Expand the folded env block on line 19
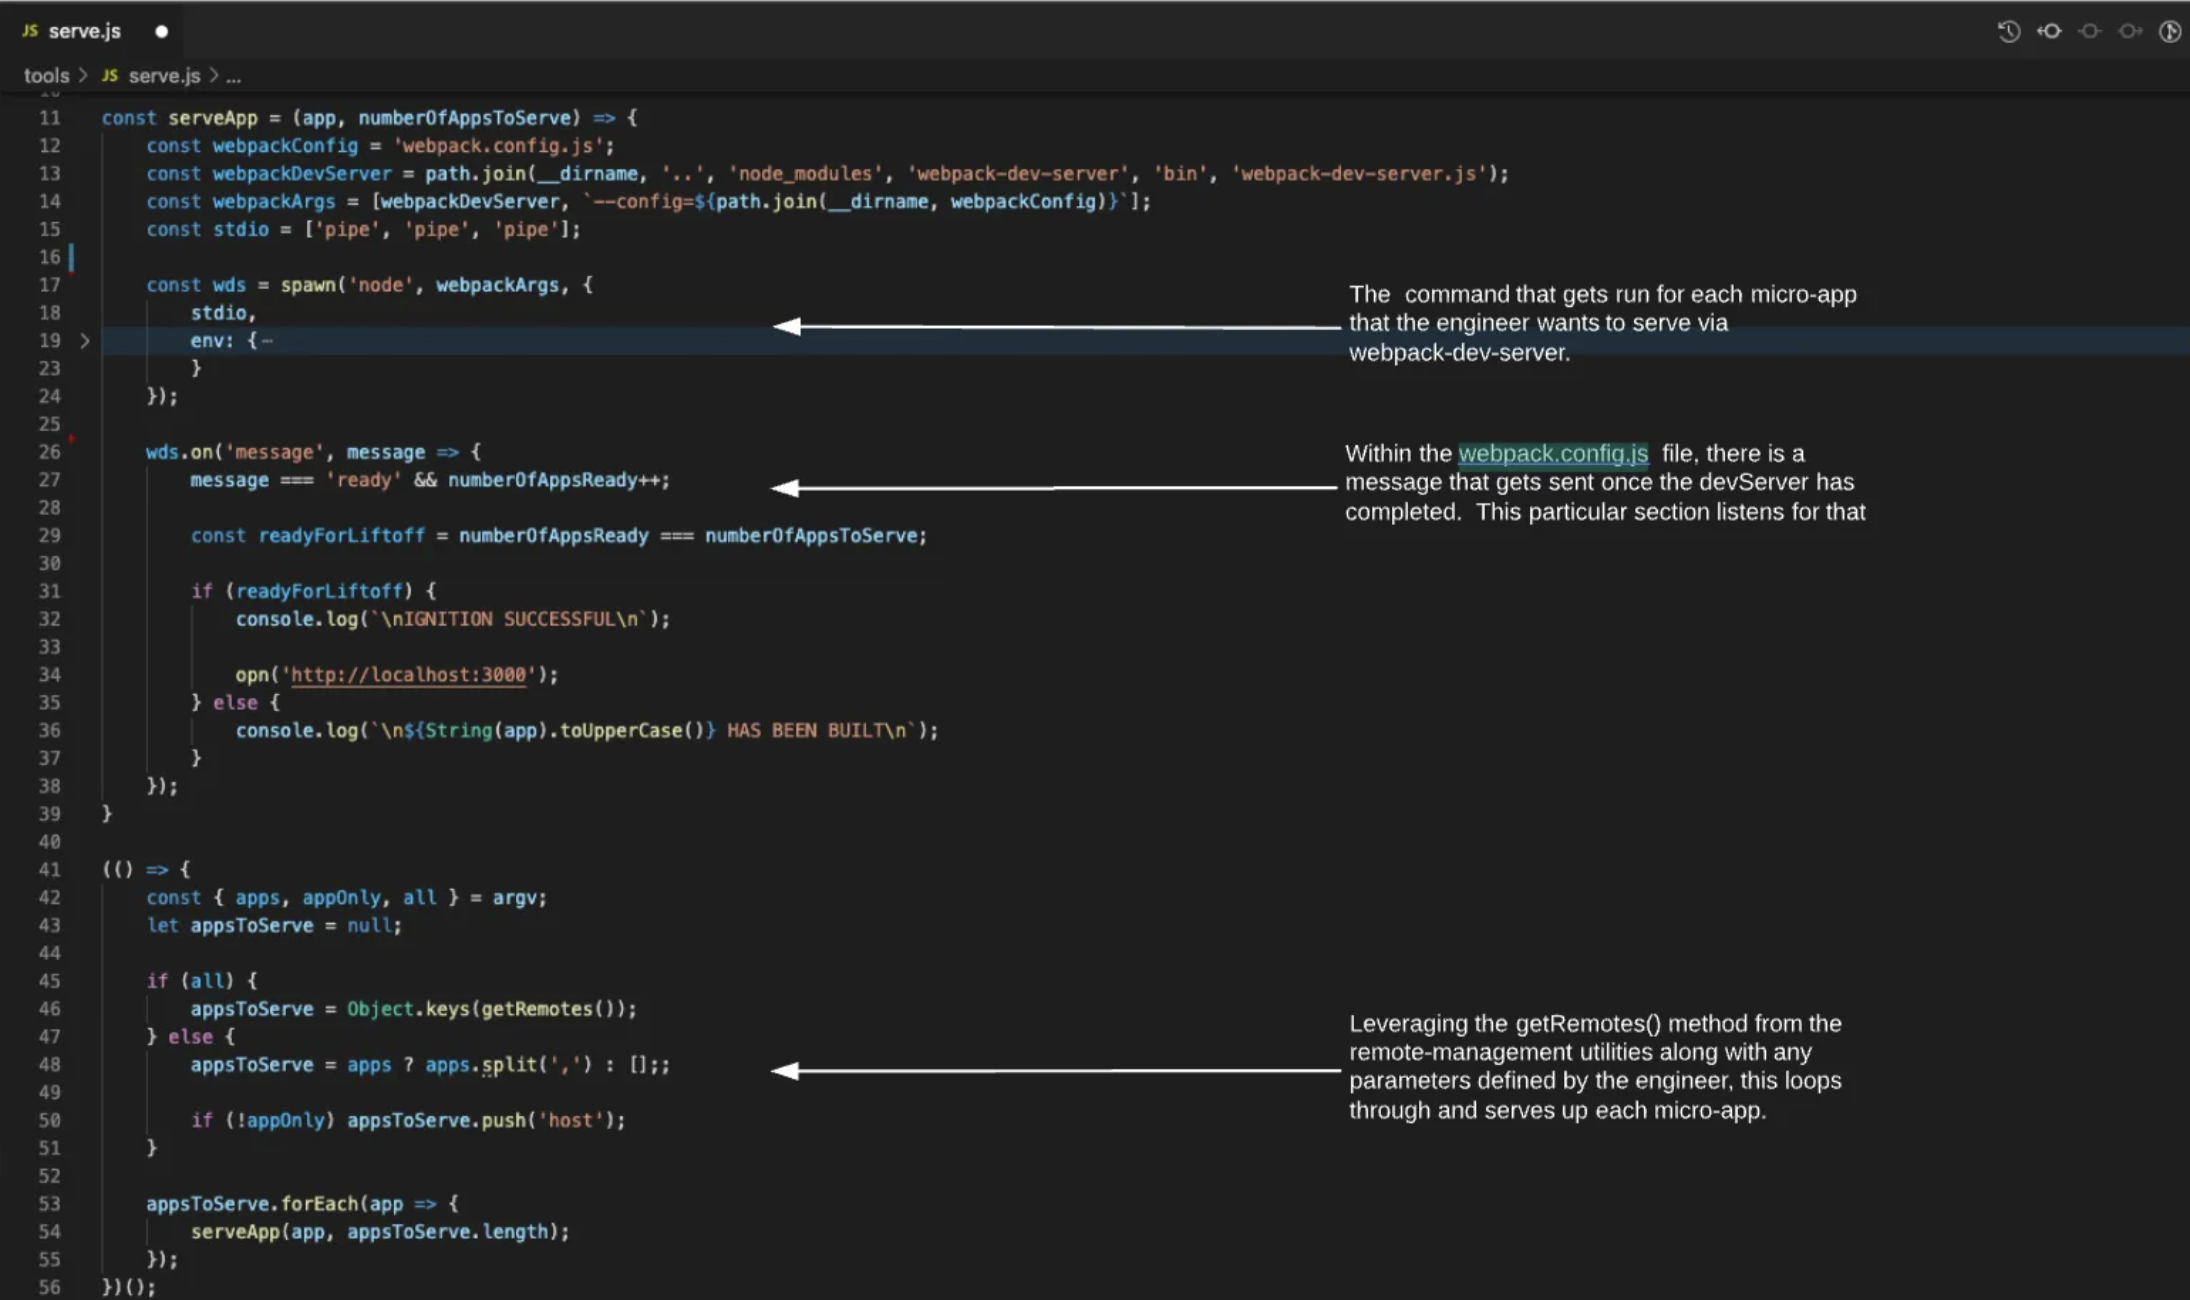This screenshot has height=1300, width=2190. (85, 341)
